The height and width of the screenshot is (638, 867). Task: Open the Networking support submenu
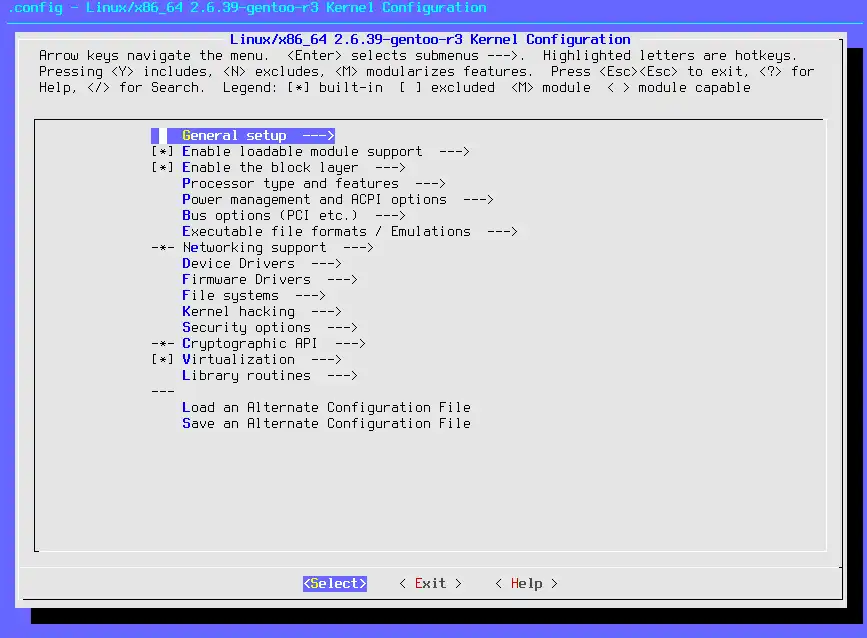point(278,248)
